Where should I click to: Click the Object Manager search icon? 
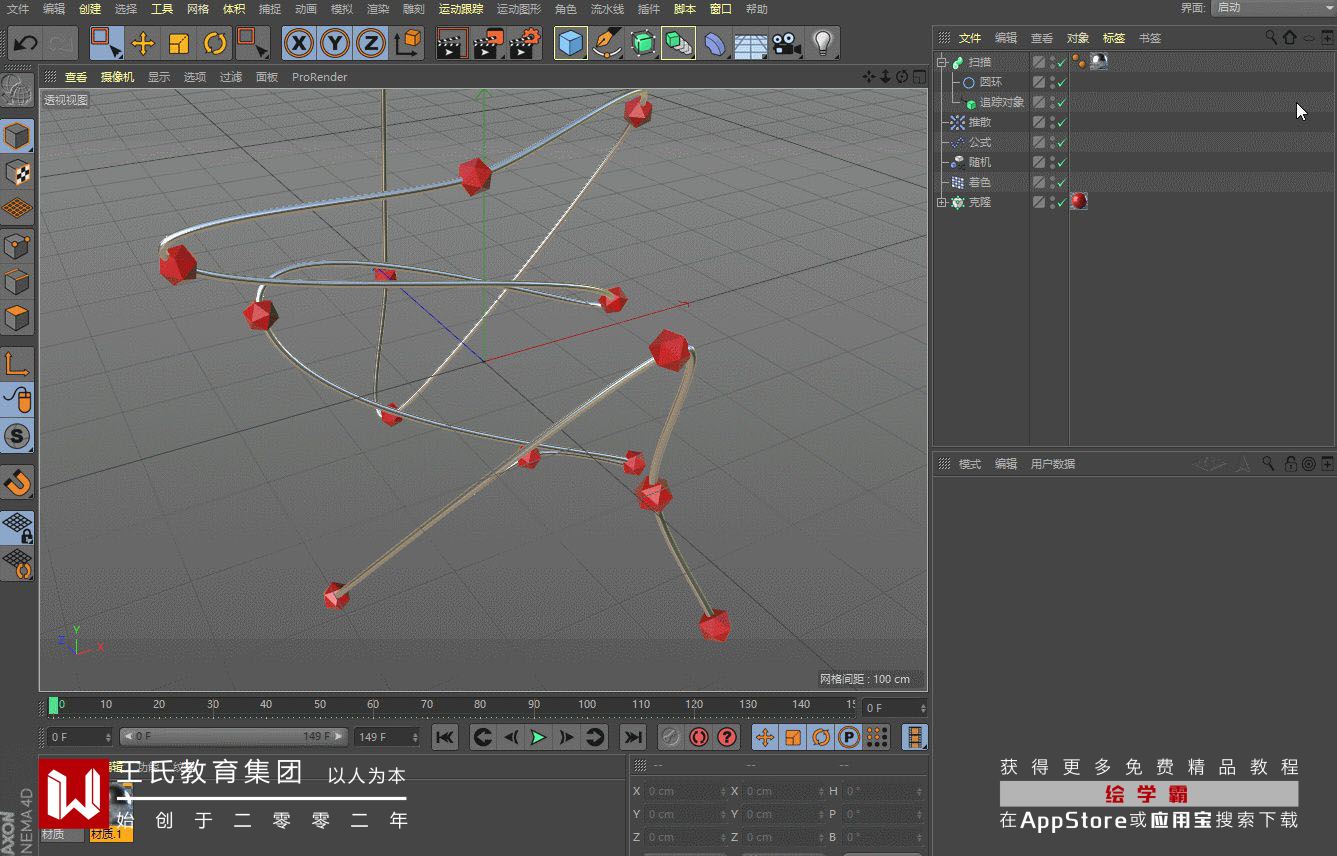[1271, 37]
